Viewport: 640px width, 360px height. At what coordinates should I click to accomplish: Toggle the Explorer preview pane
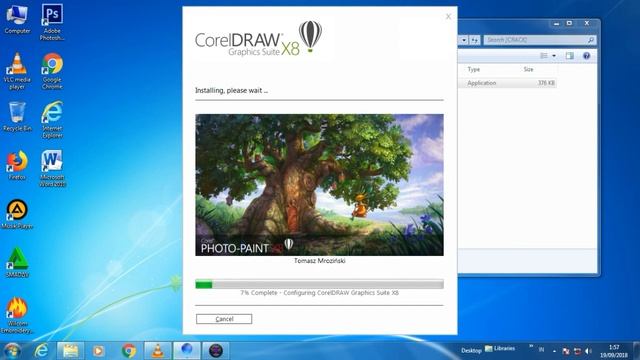(x=569, y=56)
